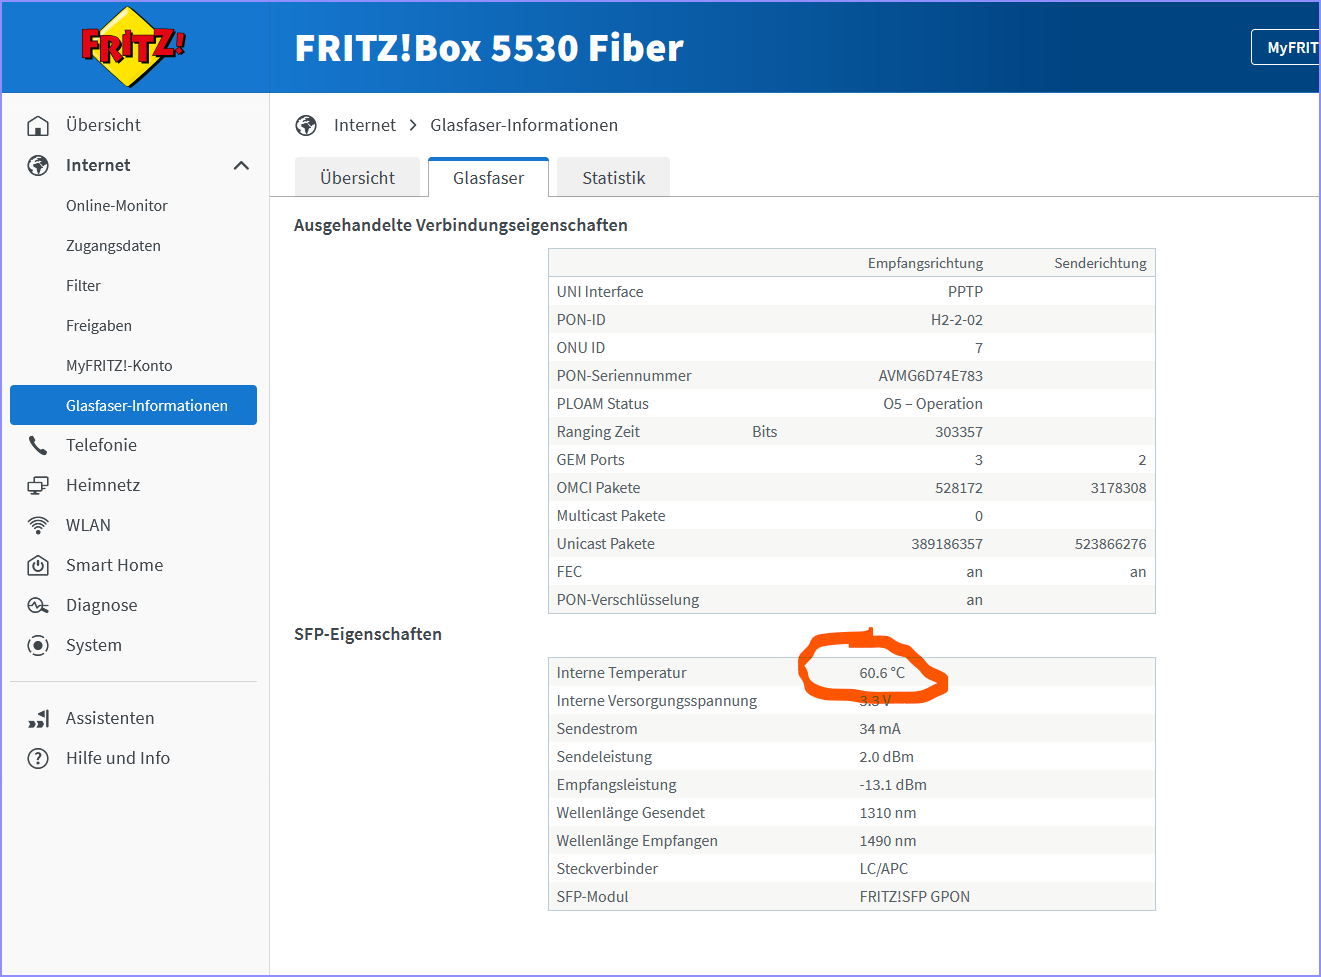Screen dimensions: 1321x977
Task: Click the OMCI Pakete sent value 3178308
Action: tap(1119, 488)
